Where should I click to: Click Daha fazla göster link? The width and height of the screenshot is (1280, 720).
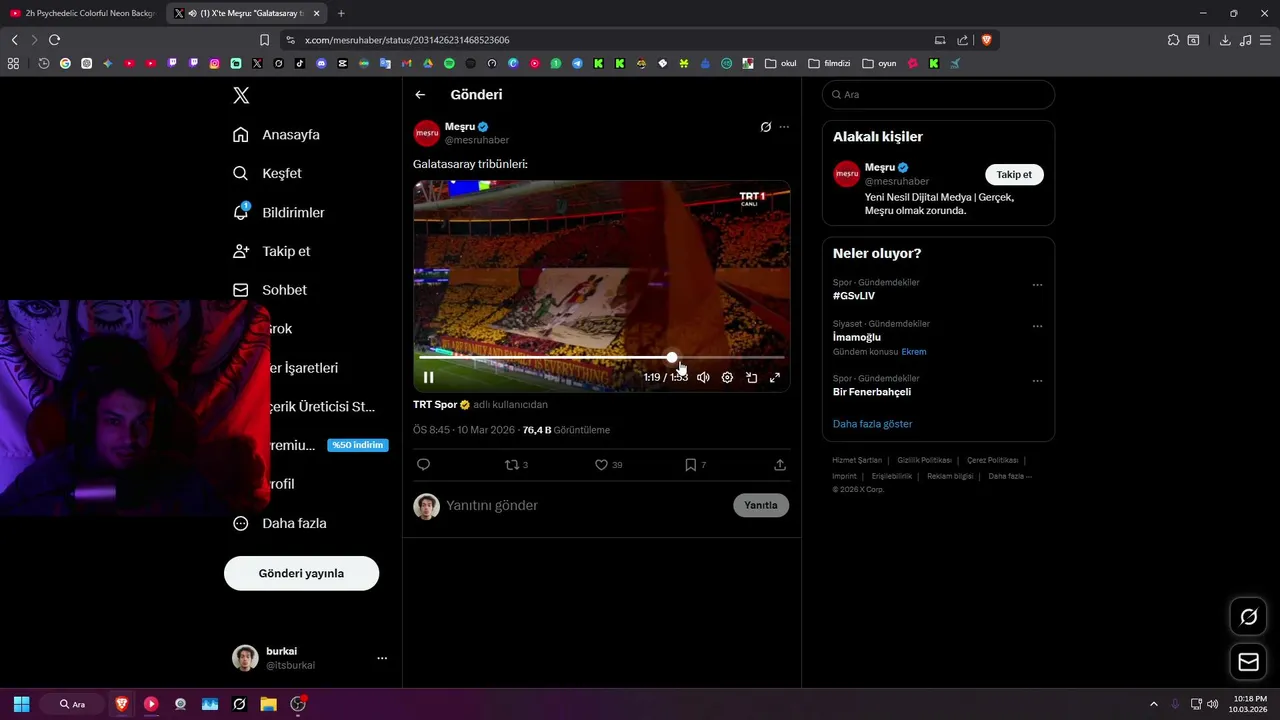[x=873, y=424]
